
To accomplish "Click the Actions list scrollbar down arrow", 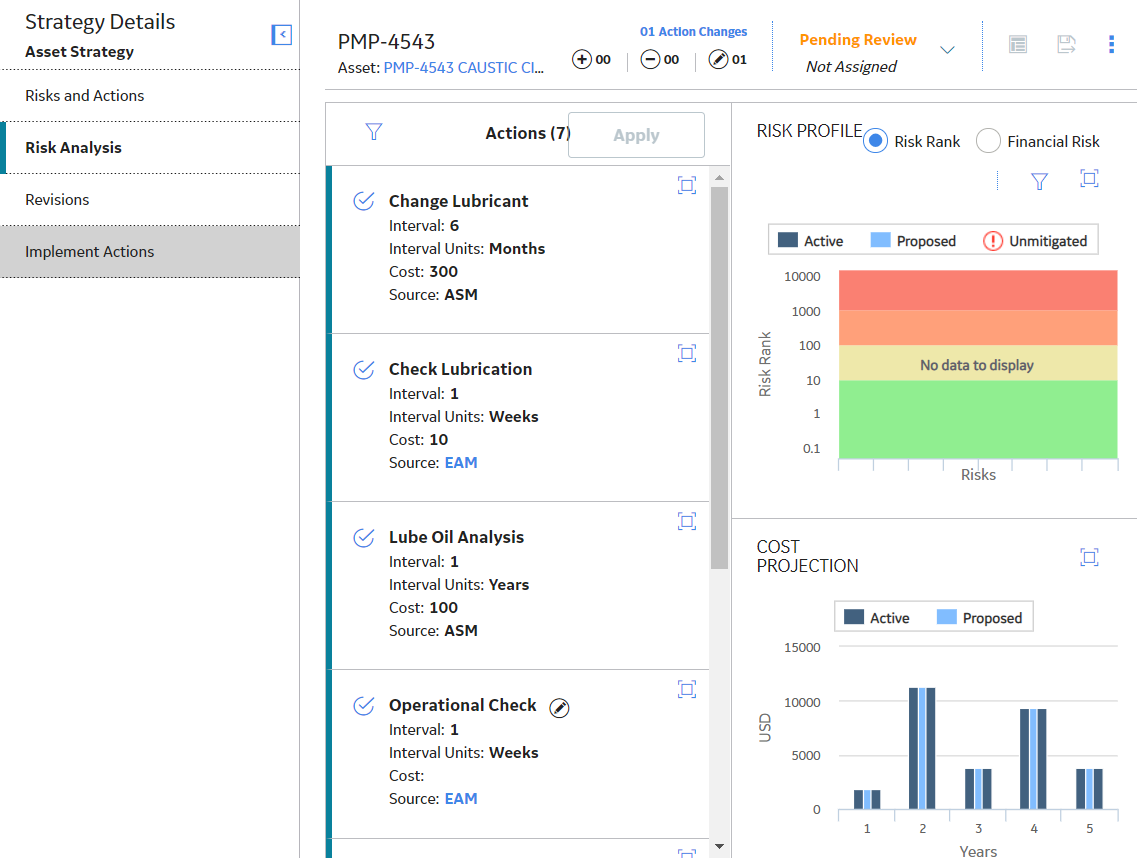I will [x=719, y=846].
